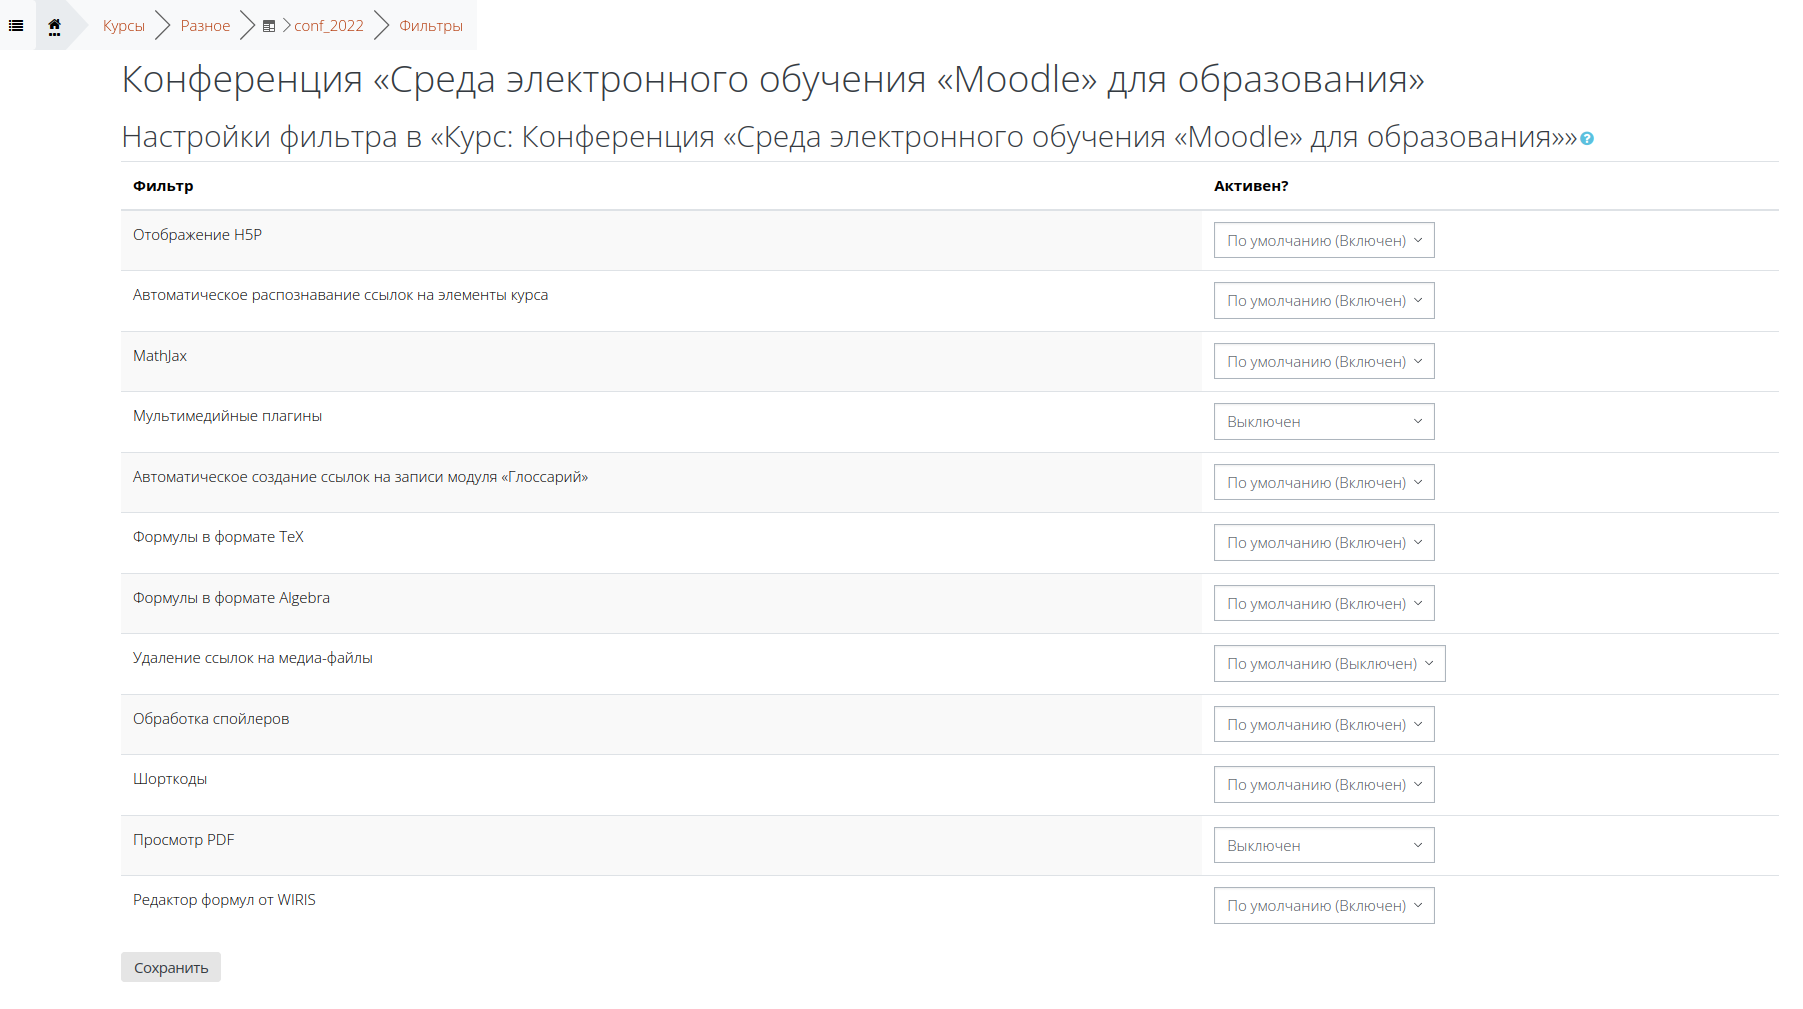The height and width of the screenshot is (1009, 1803).
Task: Open dropdown for Просмотр PDF filter
Action: coord(1324,845)
